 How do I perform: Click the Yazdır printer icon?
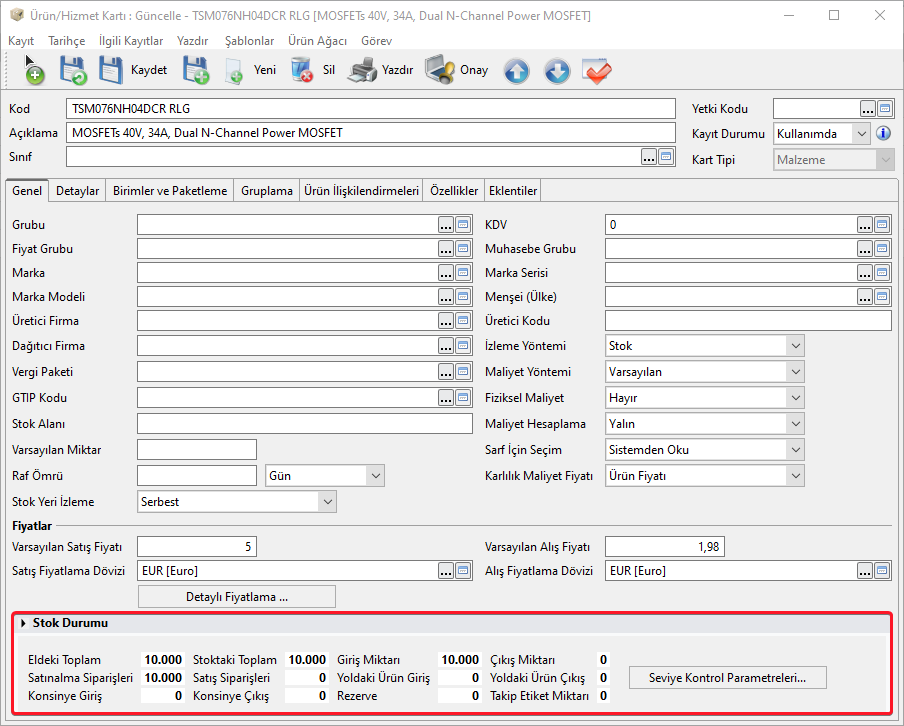pos(364,71)
